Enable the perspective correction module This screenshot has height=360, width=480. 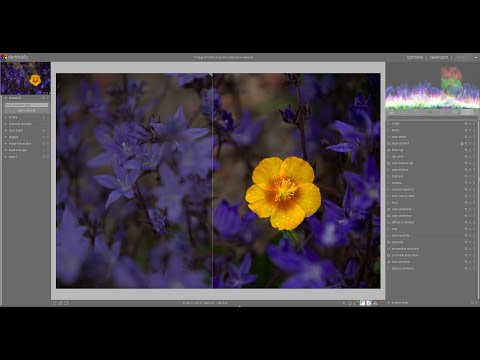(x=389, y=249)
